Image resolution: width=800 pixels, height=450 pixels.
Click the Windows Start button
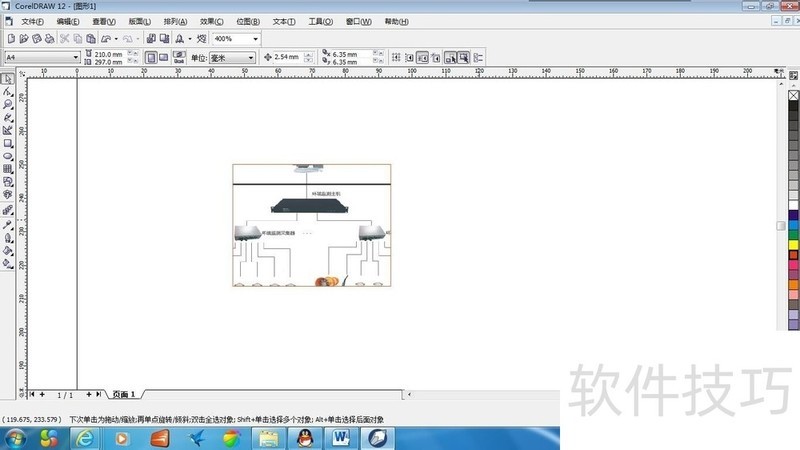17,438
